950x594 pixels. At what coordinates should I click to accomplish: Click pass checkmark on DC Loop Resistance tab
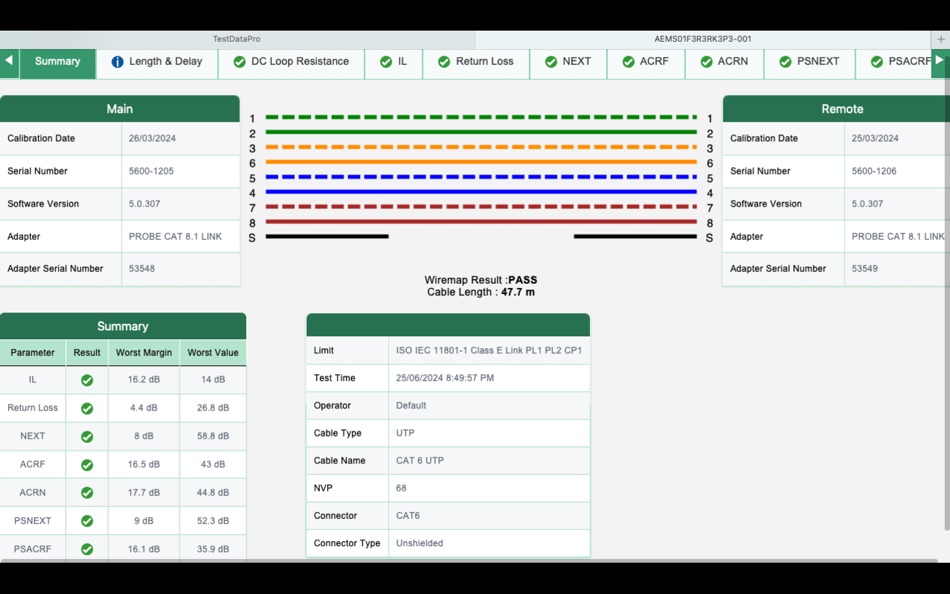click(239, 62)
